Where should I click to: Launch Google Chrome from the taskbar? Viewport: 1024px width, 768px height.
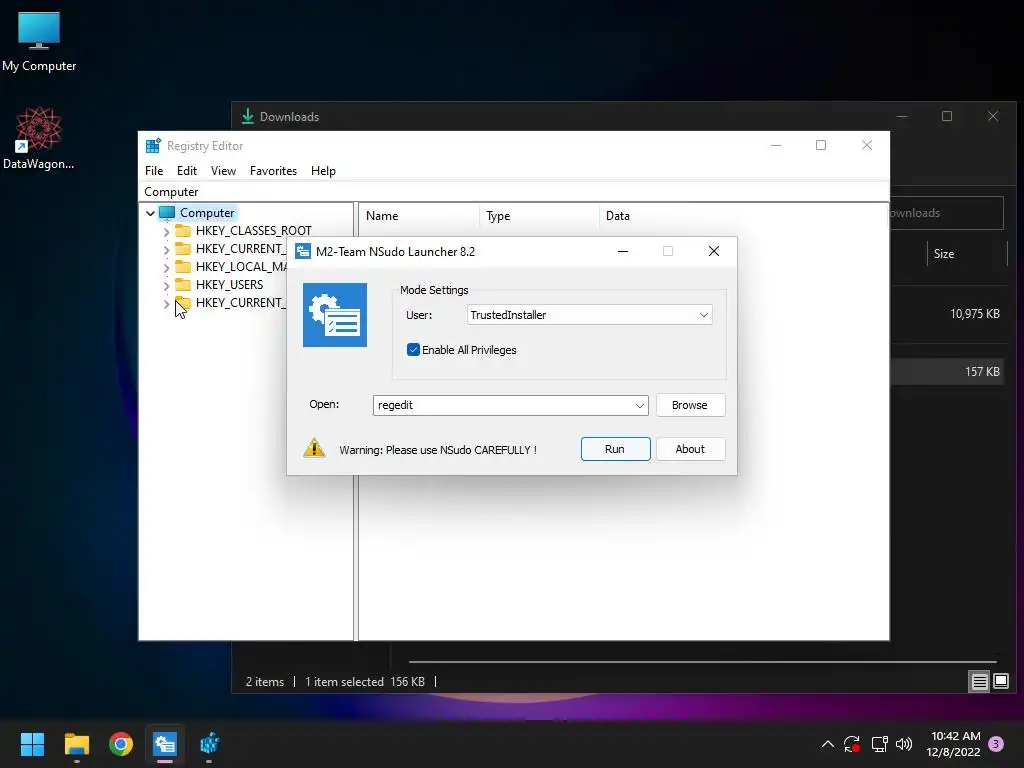tap(121, 744)
